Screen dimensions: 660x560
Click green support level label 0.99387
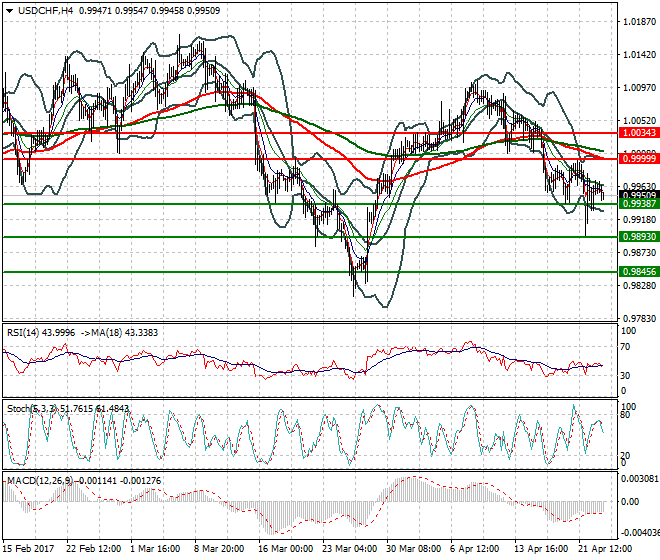pyautogui.click(x=639, y=204)
